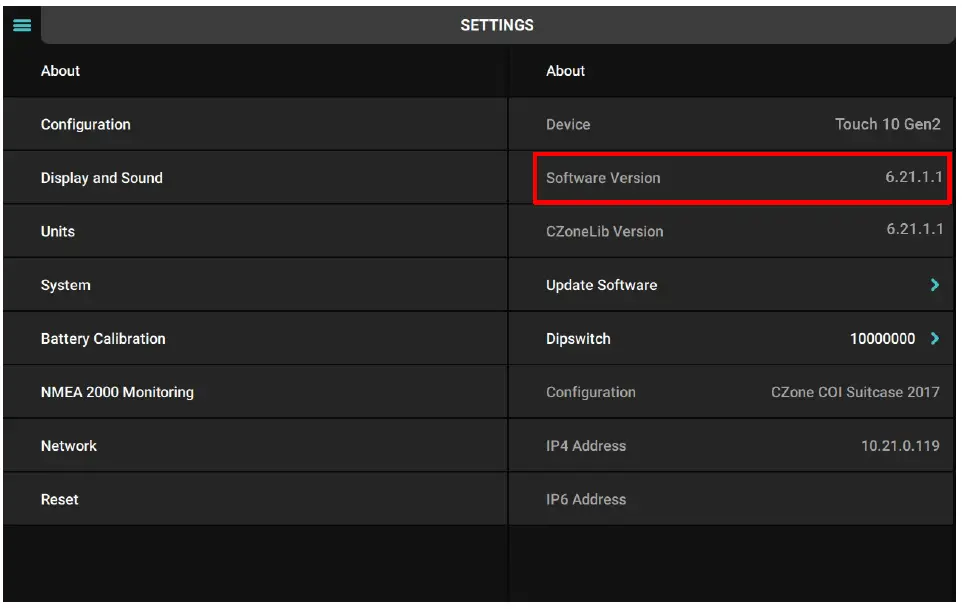Open the Update Software row
Image resolution: width=964 pixels, height=609 pixels.
(x=730, y=285)
